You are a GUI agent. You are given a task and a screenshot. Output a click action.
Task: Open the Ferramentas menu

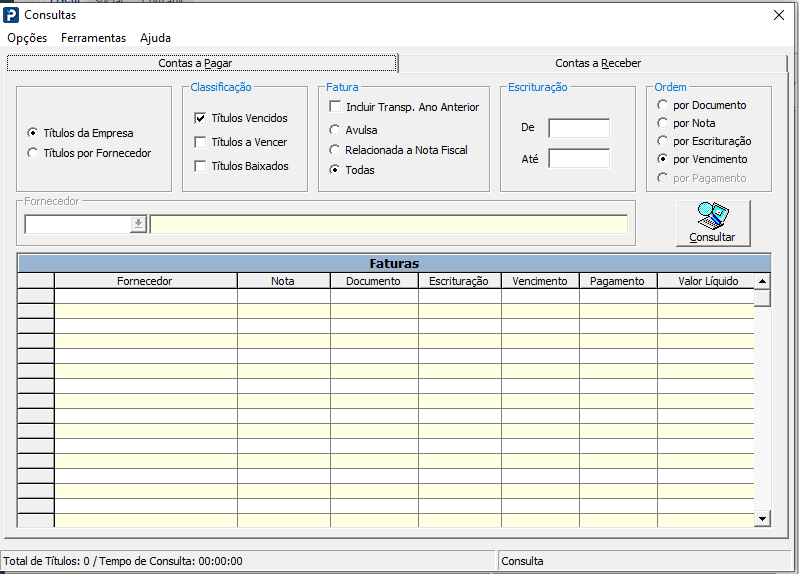pos(93,38)
